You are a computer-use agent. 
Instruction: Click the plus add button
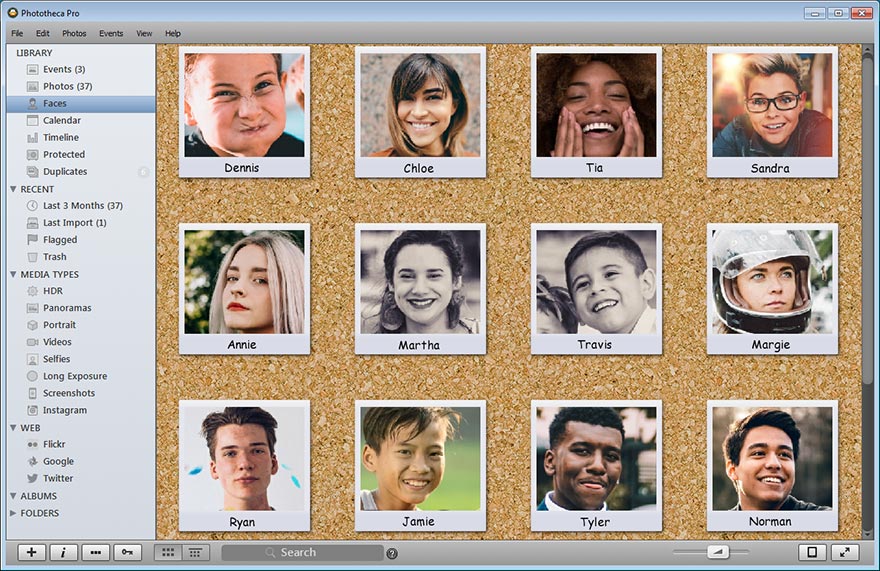tap(31, 552)
